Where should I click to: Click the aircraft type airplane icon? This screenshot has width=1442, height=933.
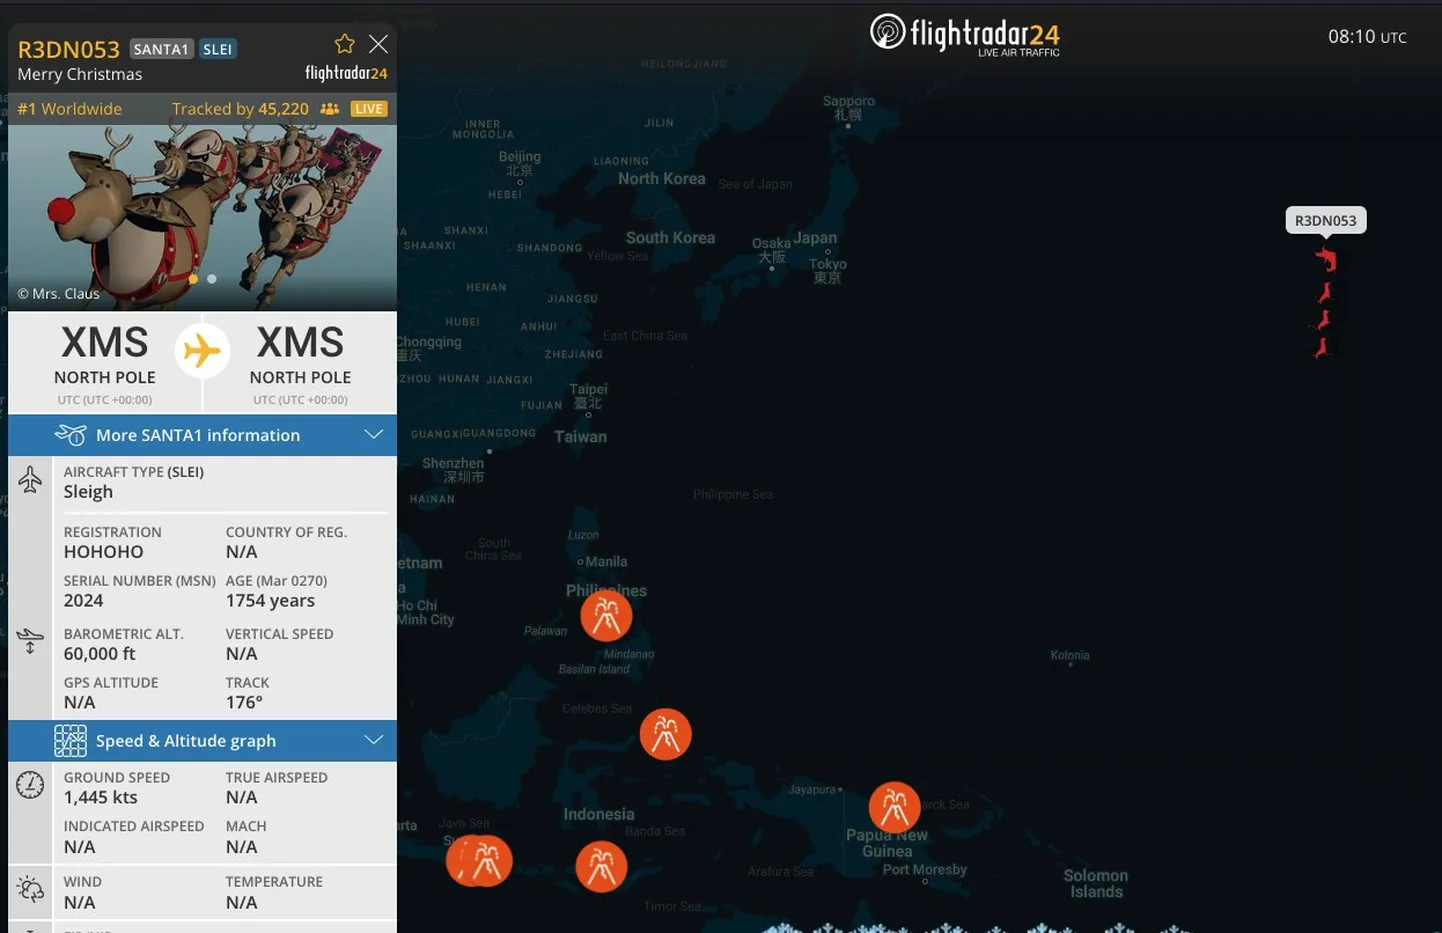pyautogui.click(x=30, y=479)
